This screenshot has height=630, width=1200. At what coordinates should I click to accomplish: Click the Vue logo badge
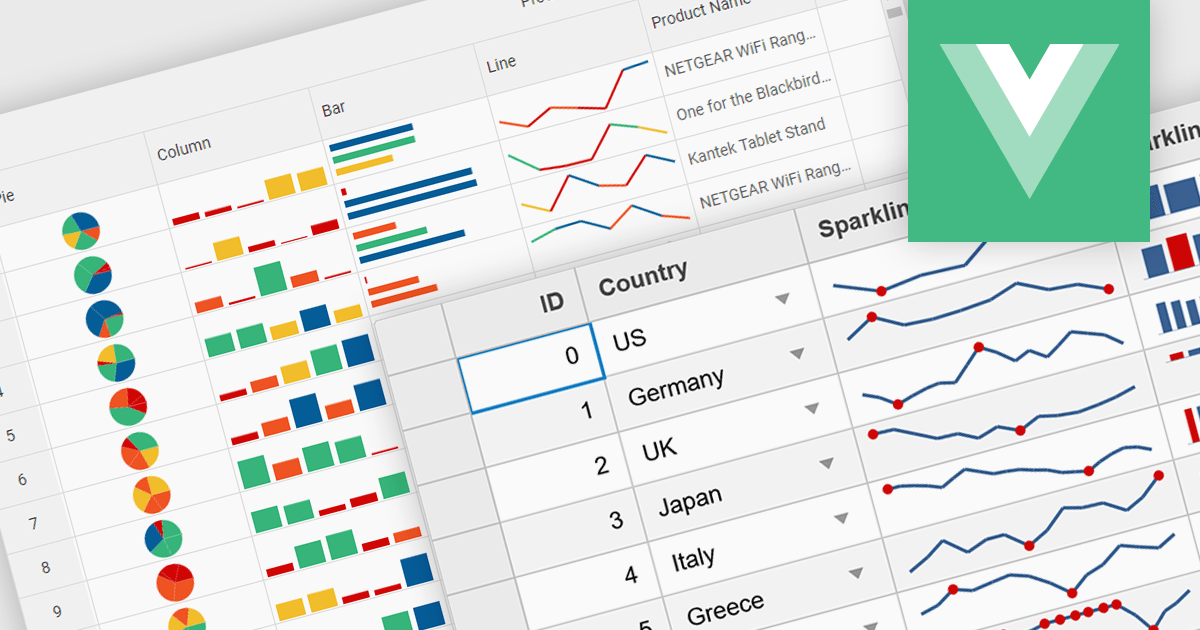1029,121
